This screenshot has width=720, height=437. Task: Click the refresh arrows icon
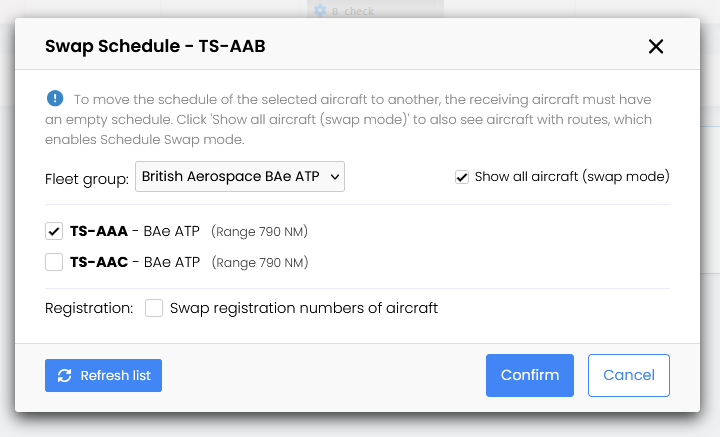point(65,375)
